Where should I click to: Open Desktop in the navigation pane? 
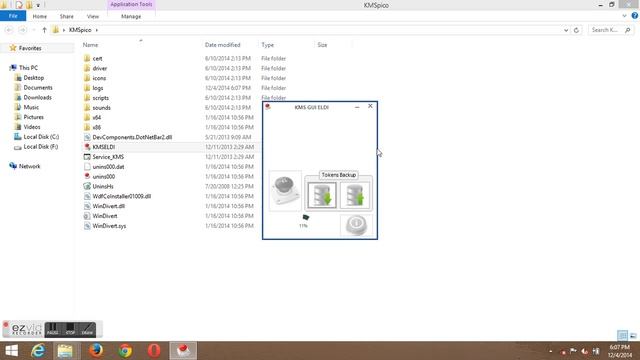click(x=33, y=78)
